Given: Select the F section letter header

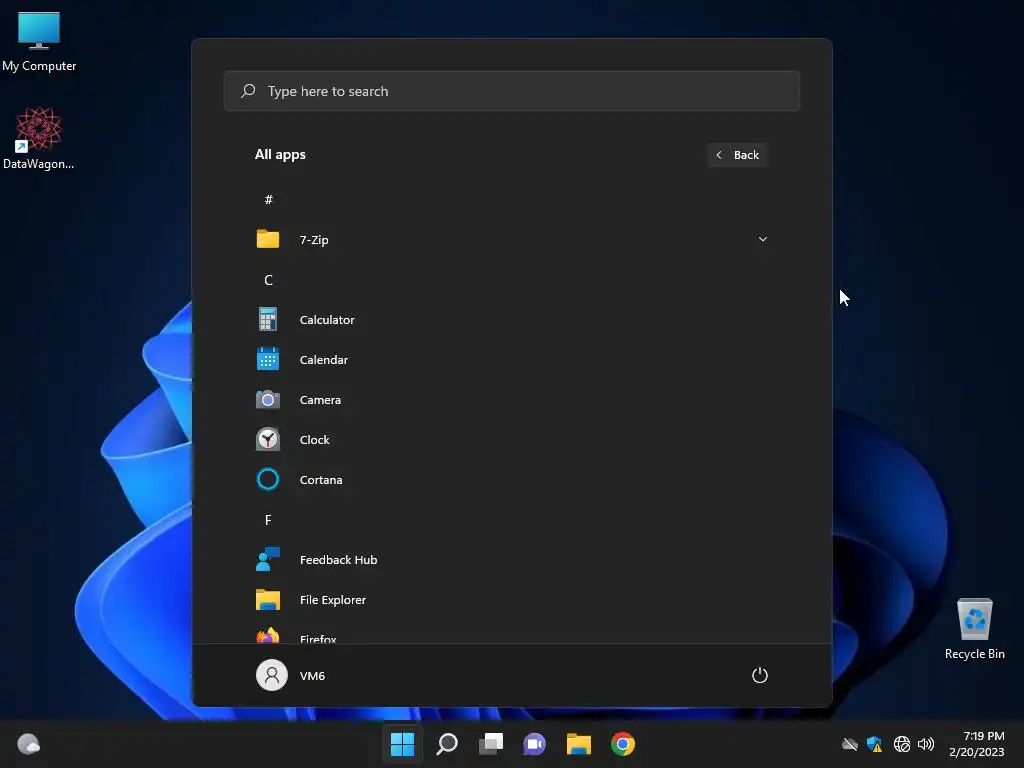Looking at the screenshot, I should tap(268, 520).
